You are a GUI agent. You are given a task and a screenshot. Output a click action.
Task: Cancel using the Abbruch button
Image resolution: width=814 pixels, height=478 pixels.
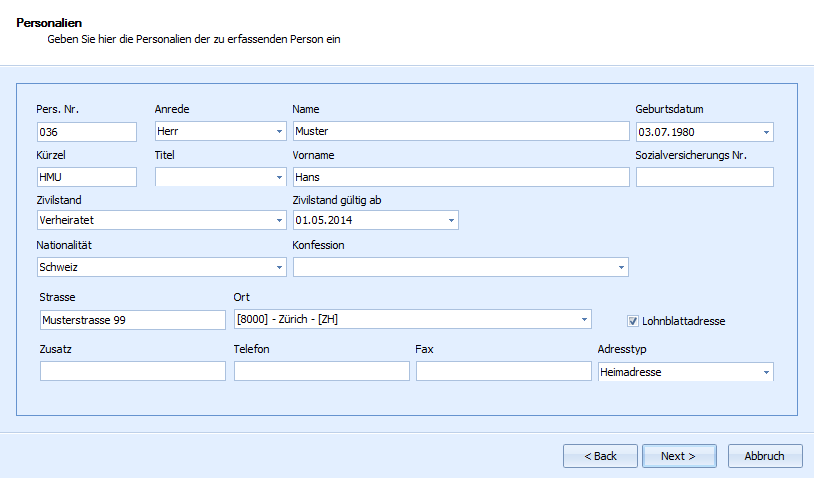tap(764, 456)
